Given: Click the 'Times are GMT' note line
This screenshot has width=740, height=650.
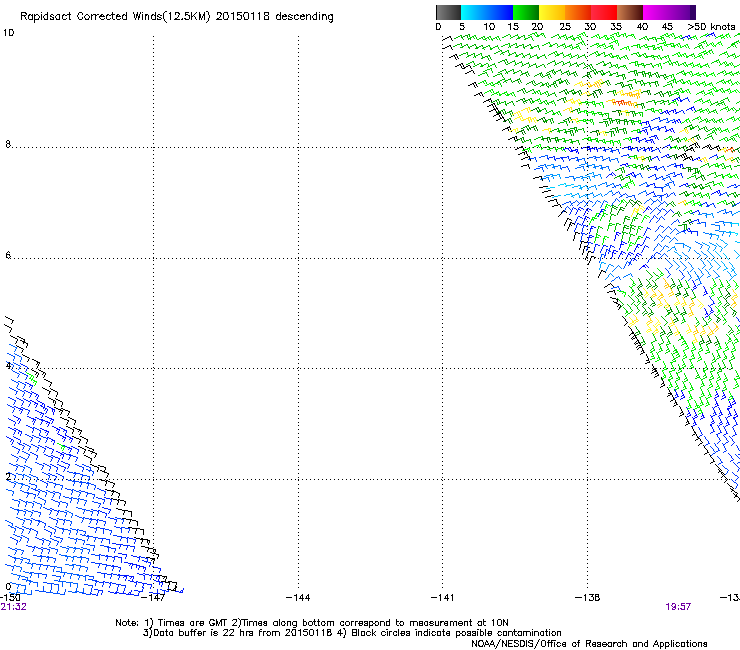Looking at the screenshot, I should pos(312,623).
